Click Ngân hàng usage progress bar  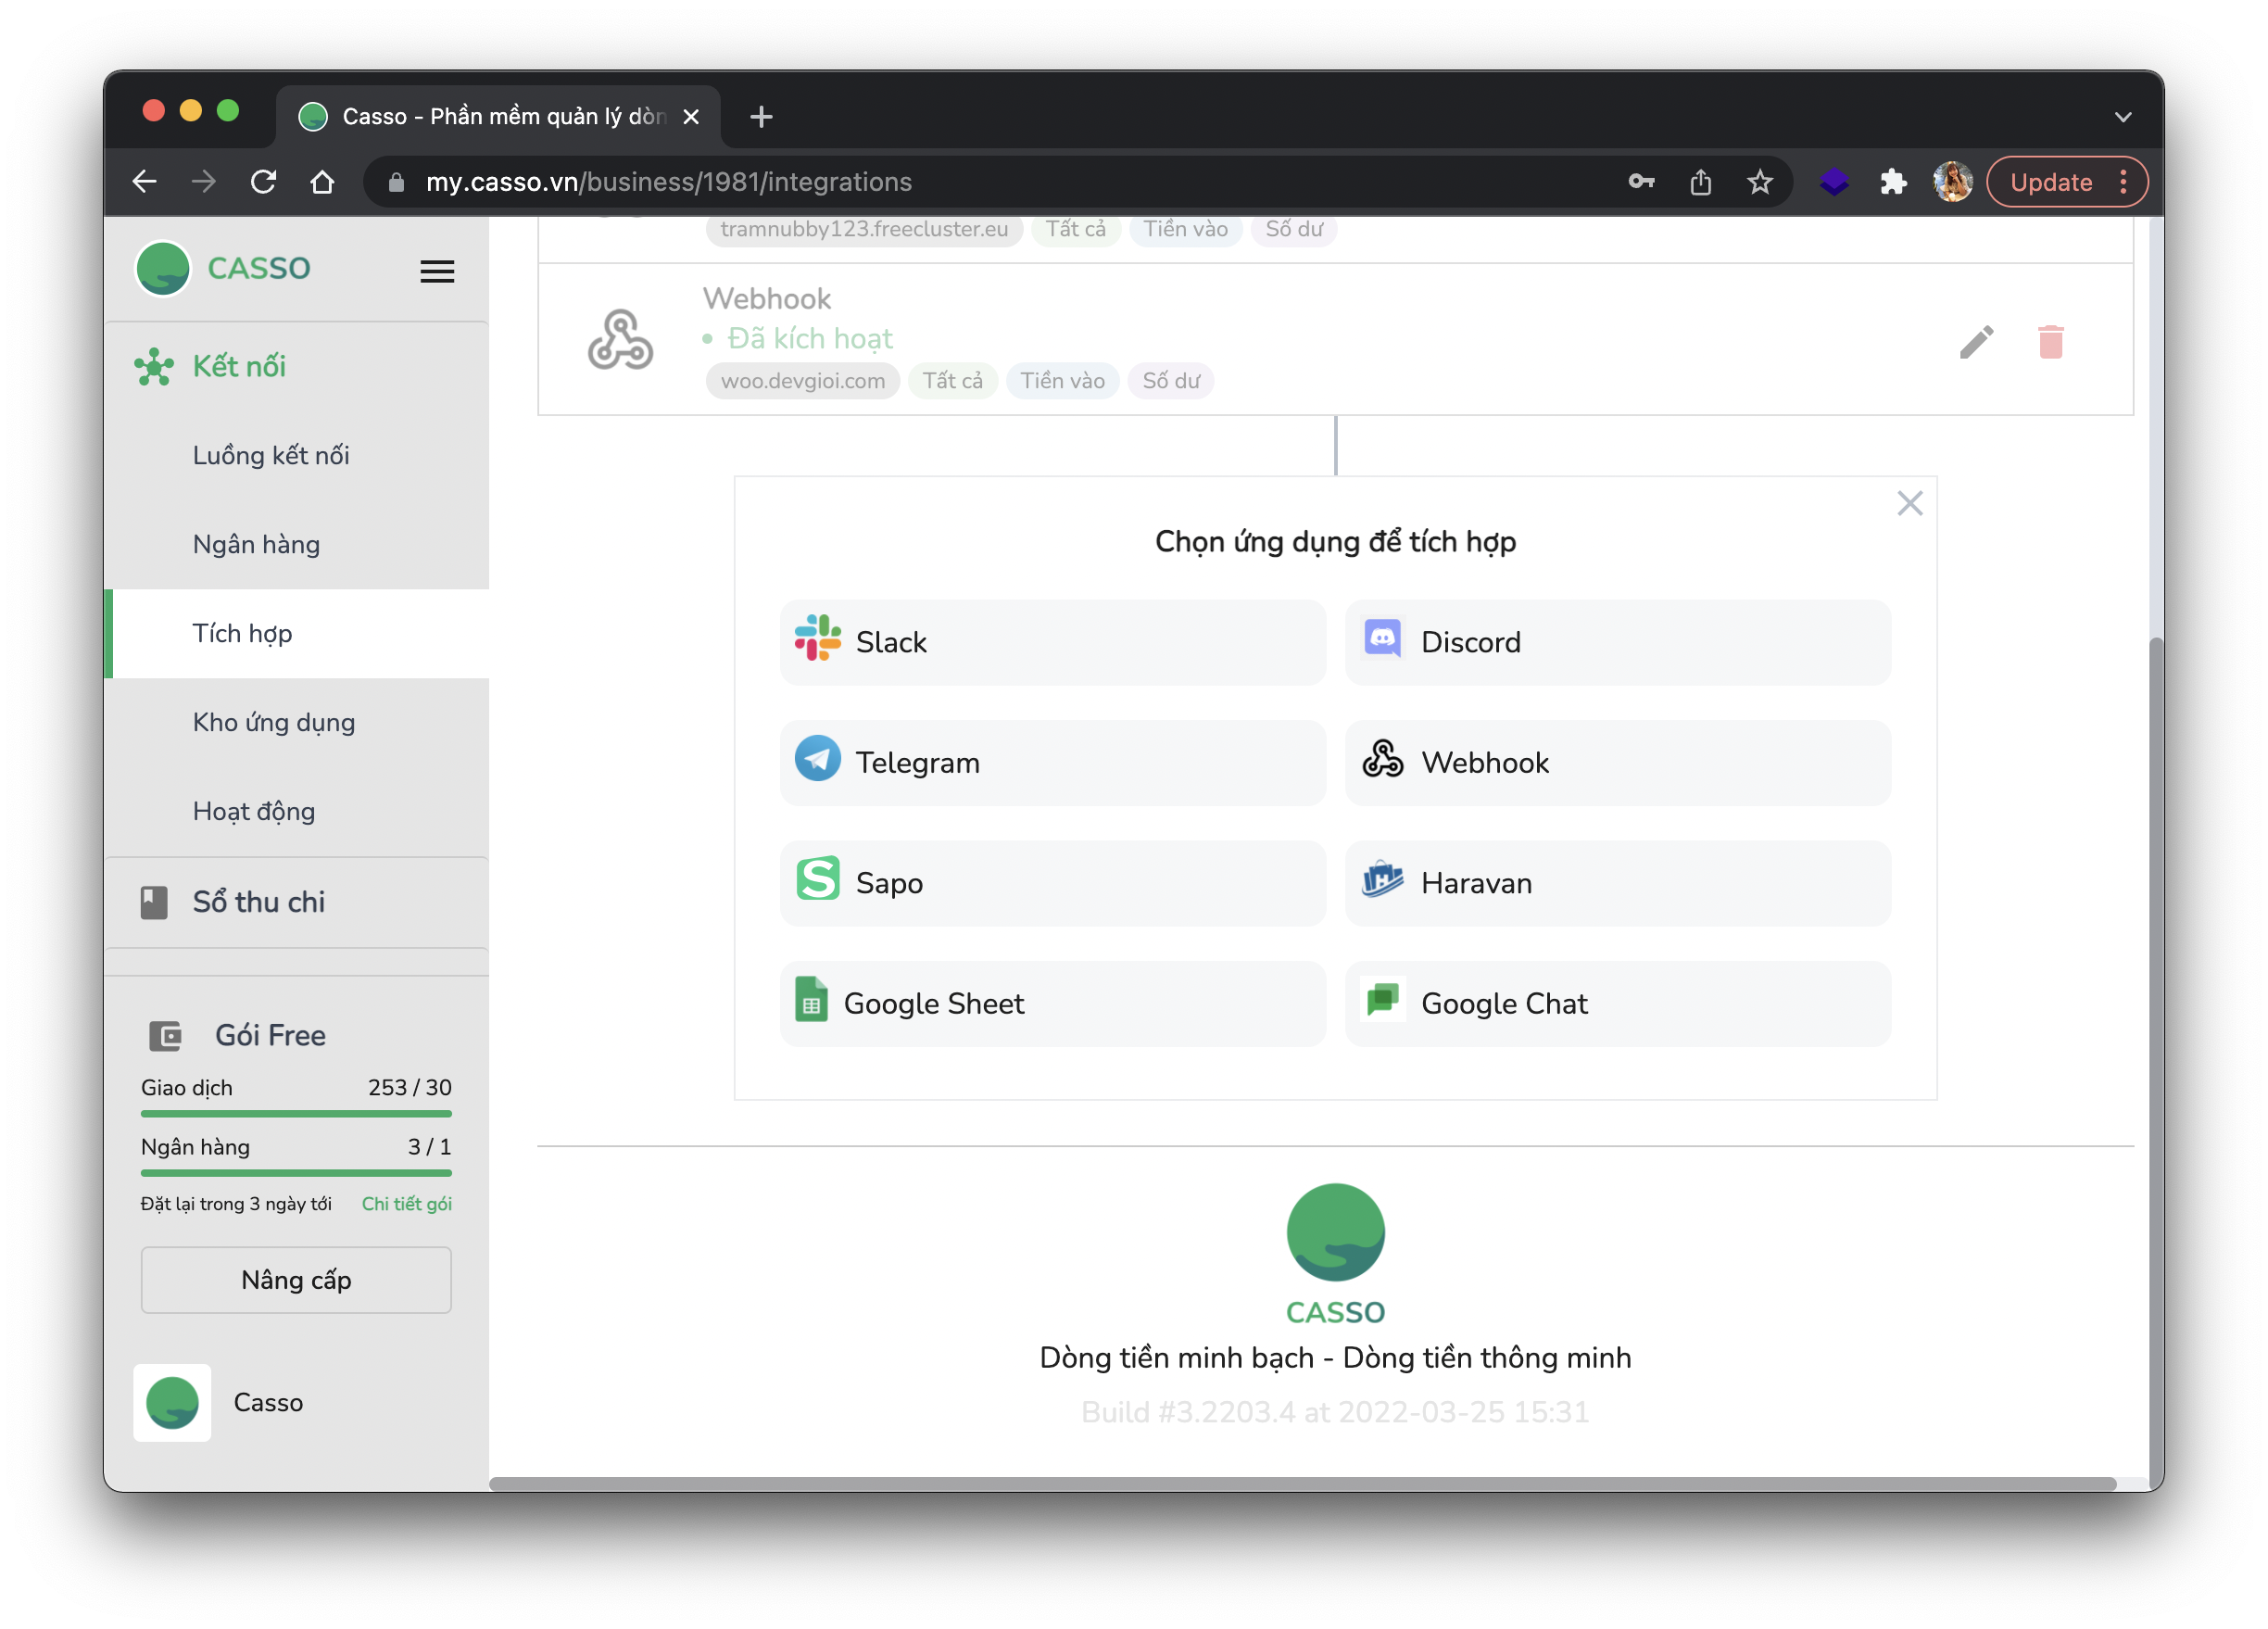pyautogui.click(x=296, y=1173)
